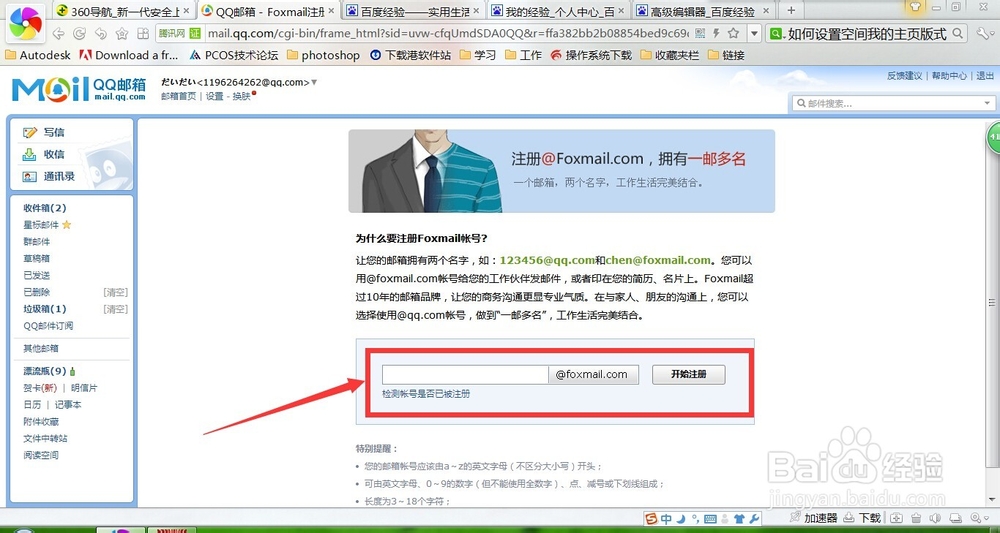
Task: Expand the account dropdown arrow beside email address
Action: click(314, 83)
